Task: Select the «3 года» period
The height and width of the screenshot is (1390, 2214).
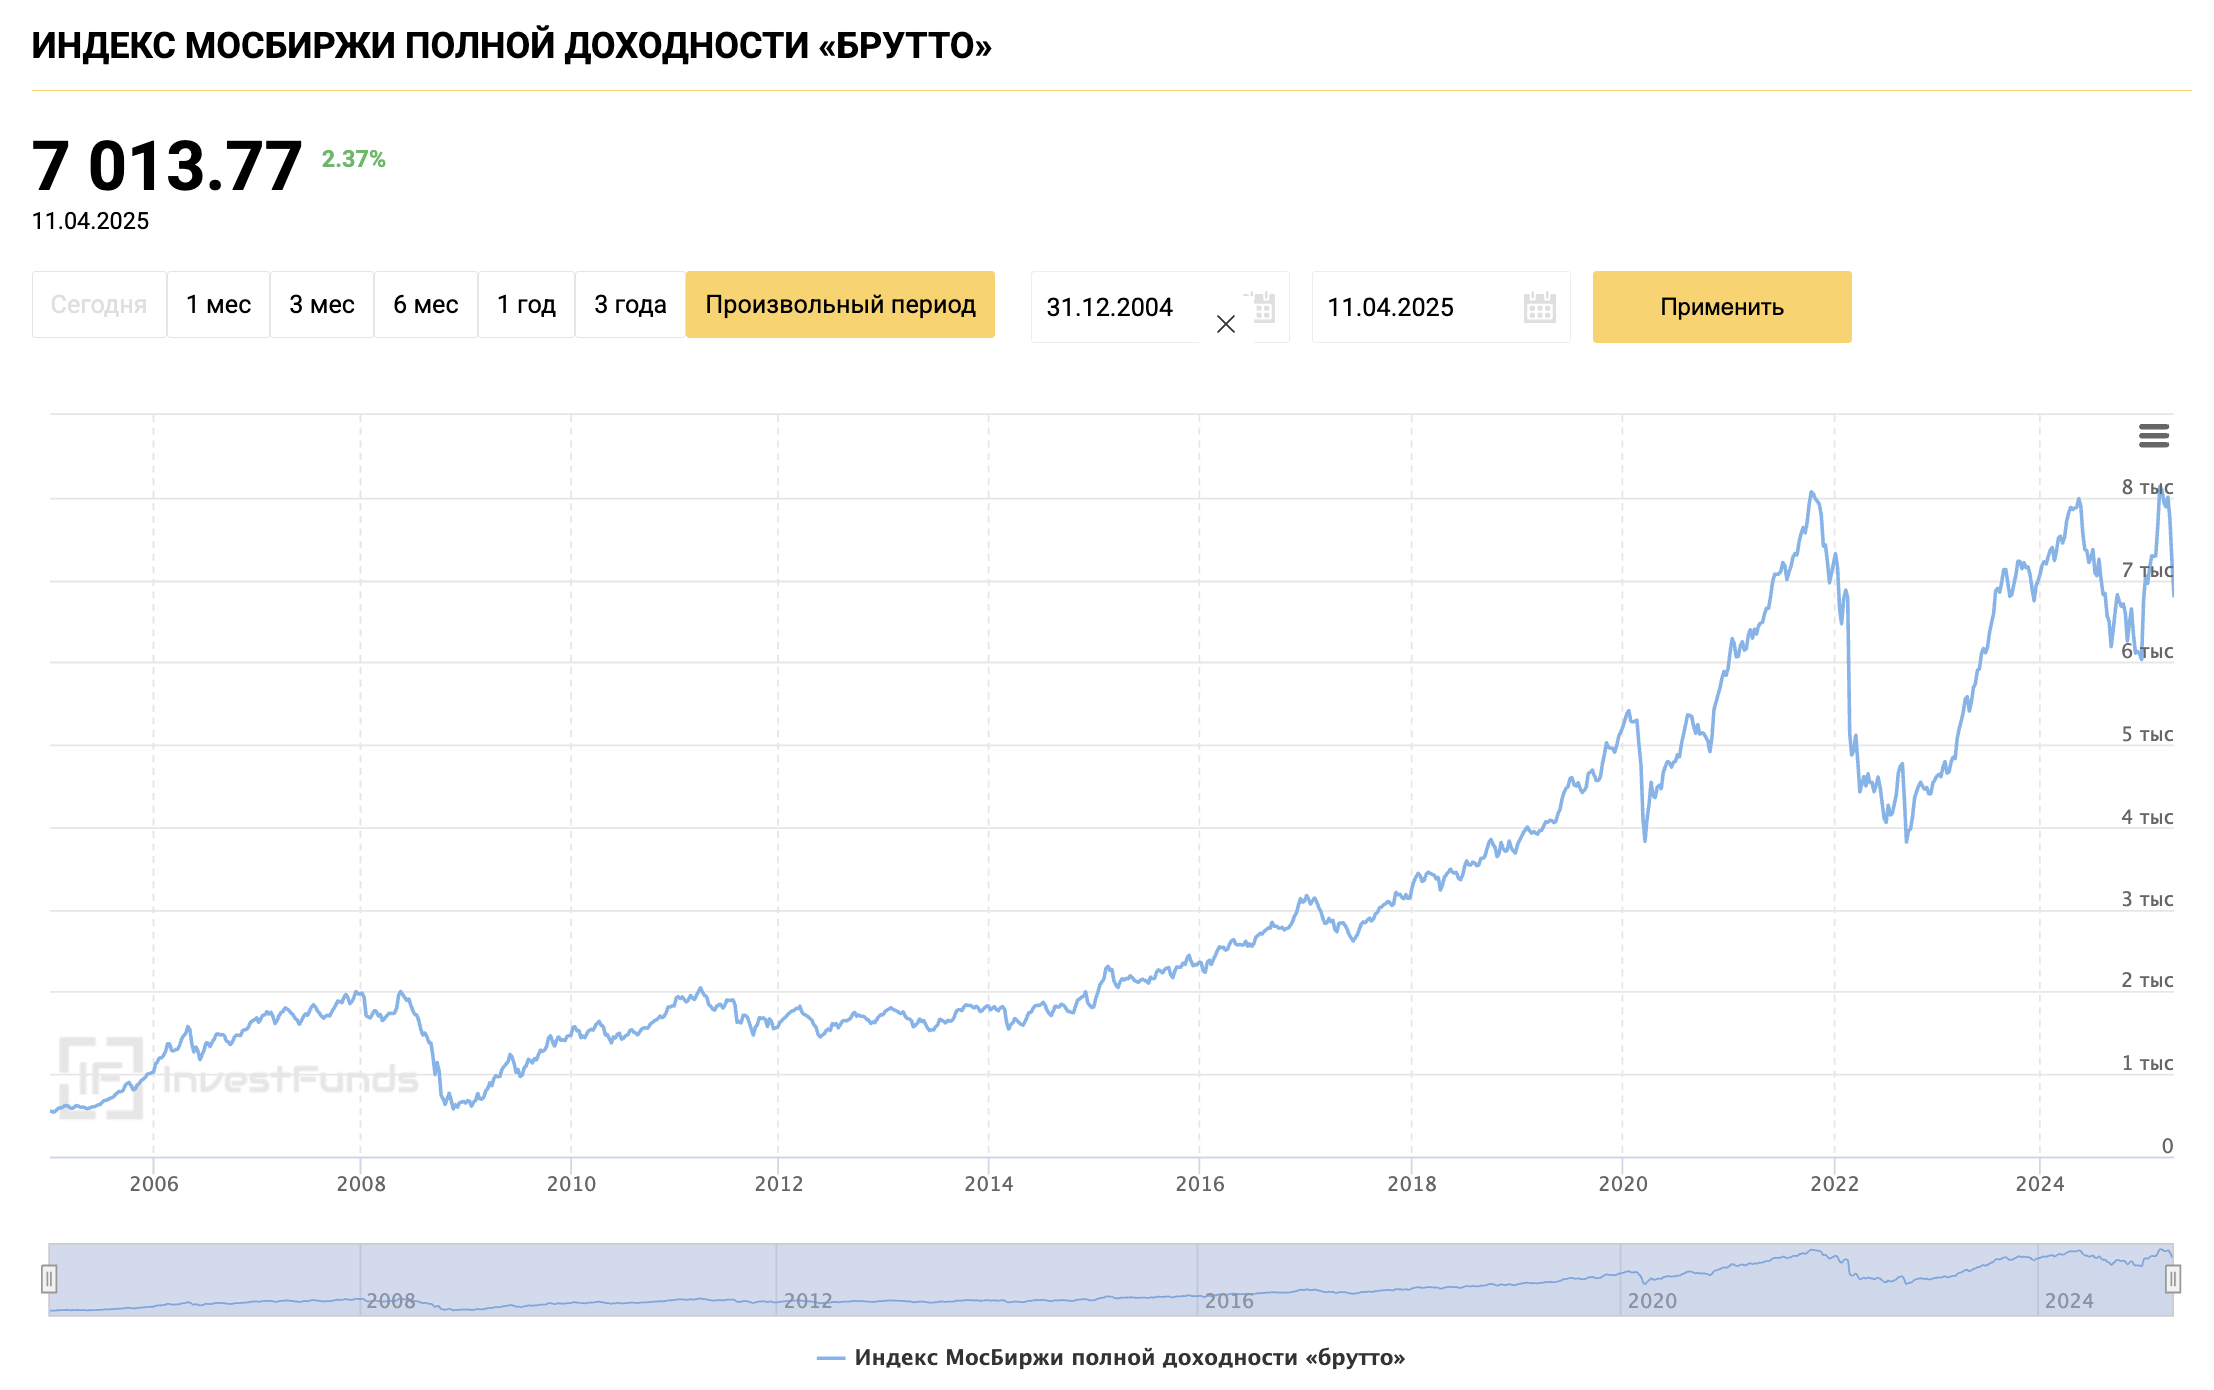Action: pos(630,305)
